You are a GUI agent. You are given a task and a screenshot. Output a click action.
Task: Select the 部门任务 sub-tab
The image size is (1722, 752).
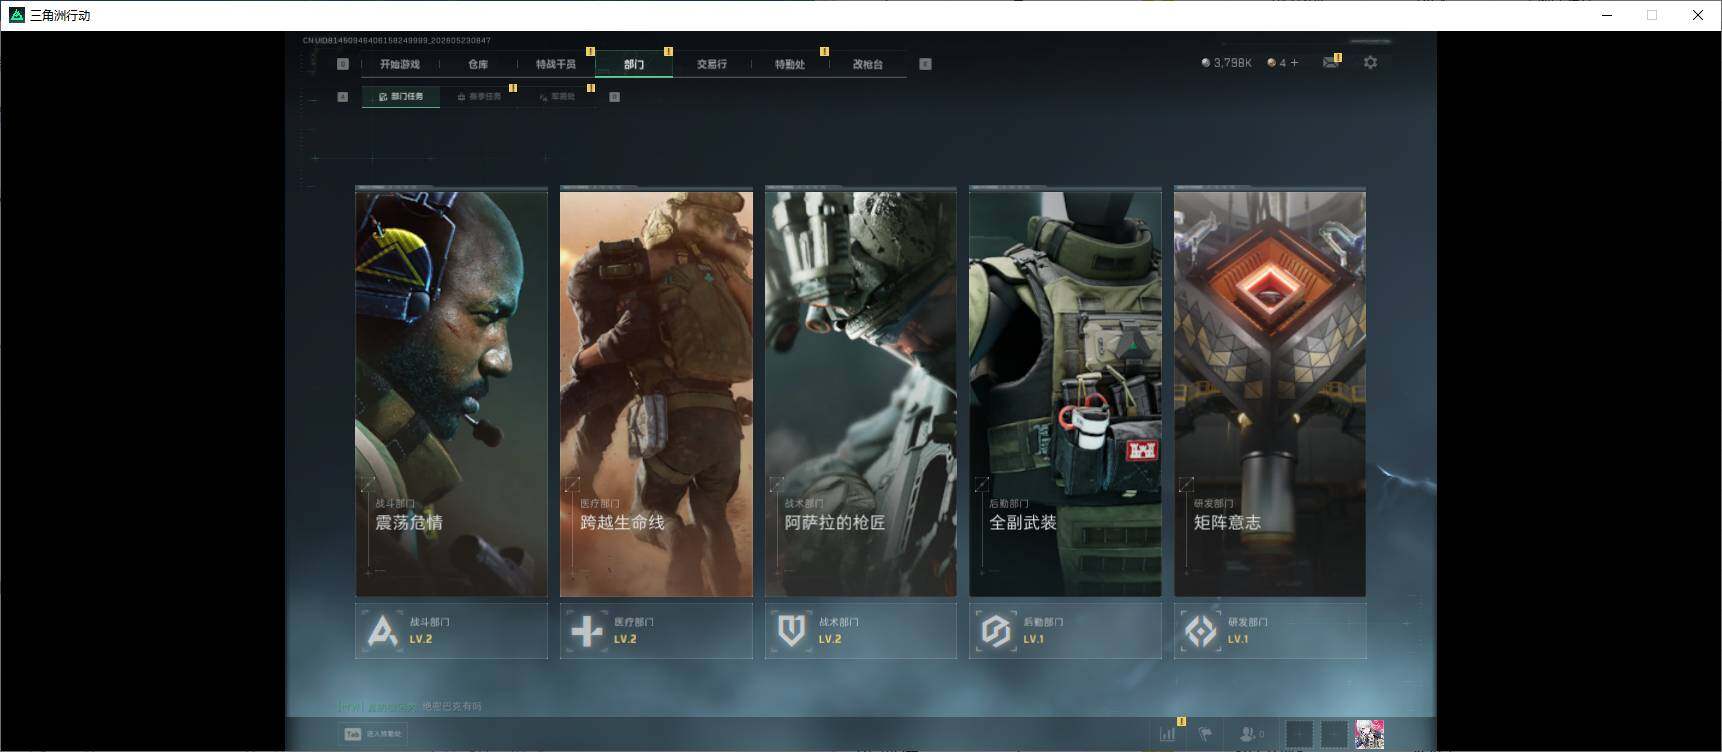pyautogui.click(x=401, y=97)
